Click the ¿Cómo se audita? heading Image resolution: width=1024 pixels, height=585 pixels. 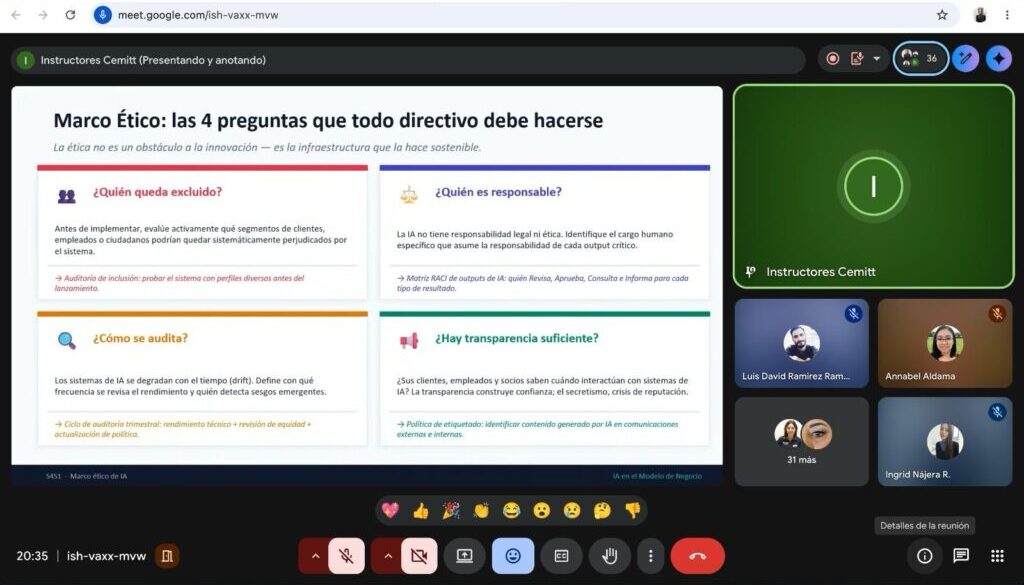140,338
